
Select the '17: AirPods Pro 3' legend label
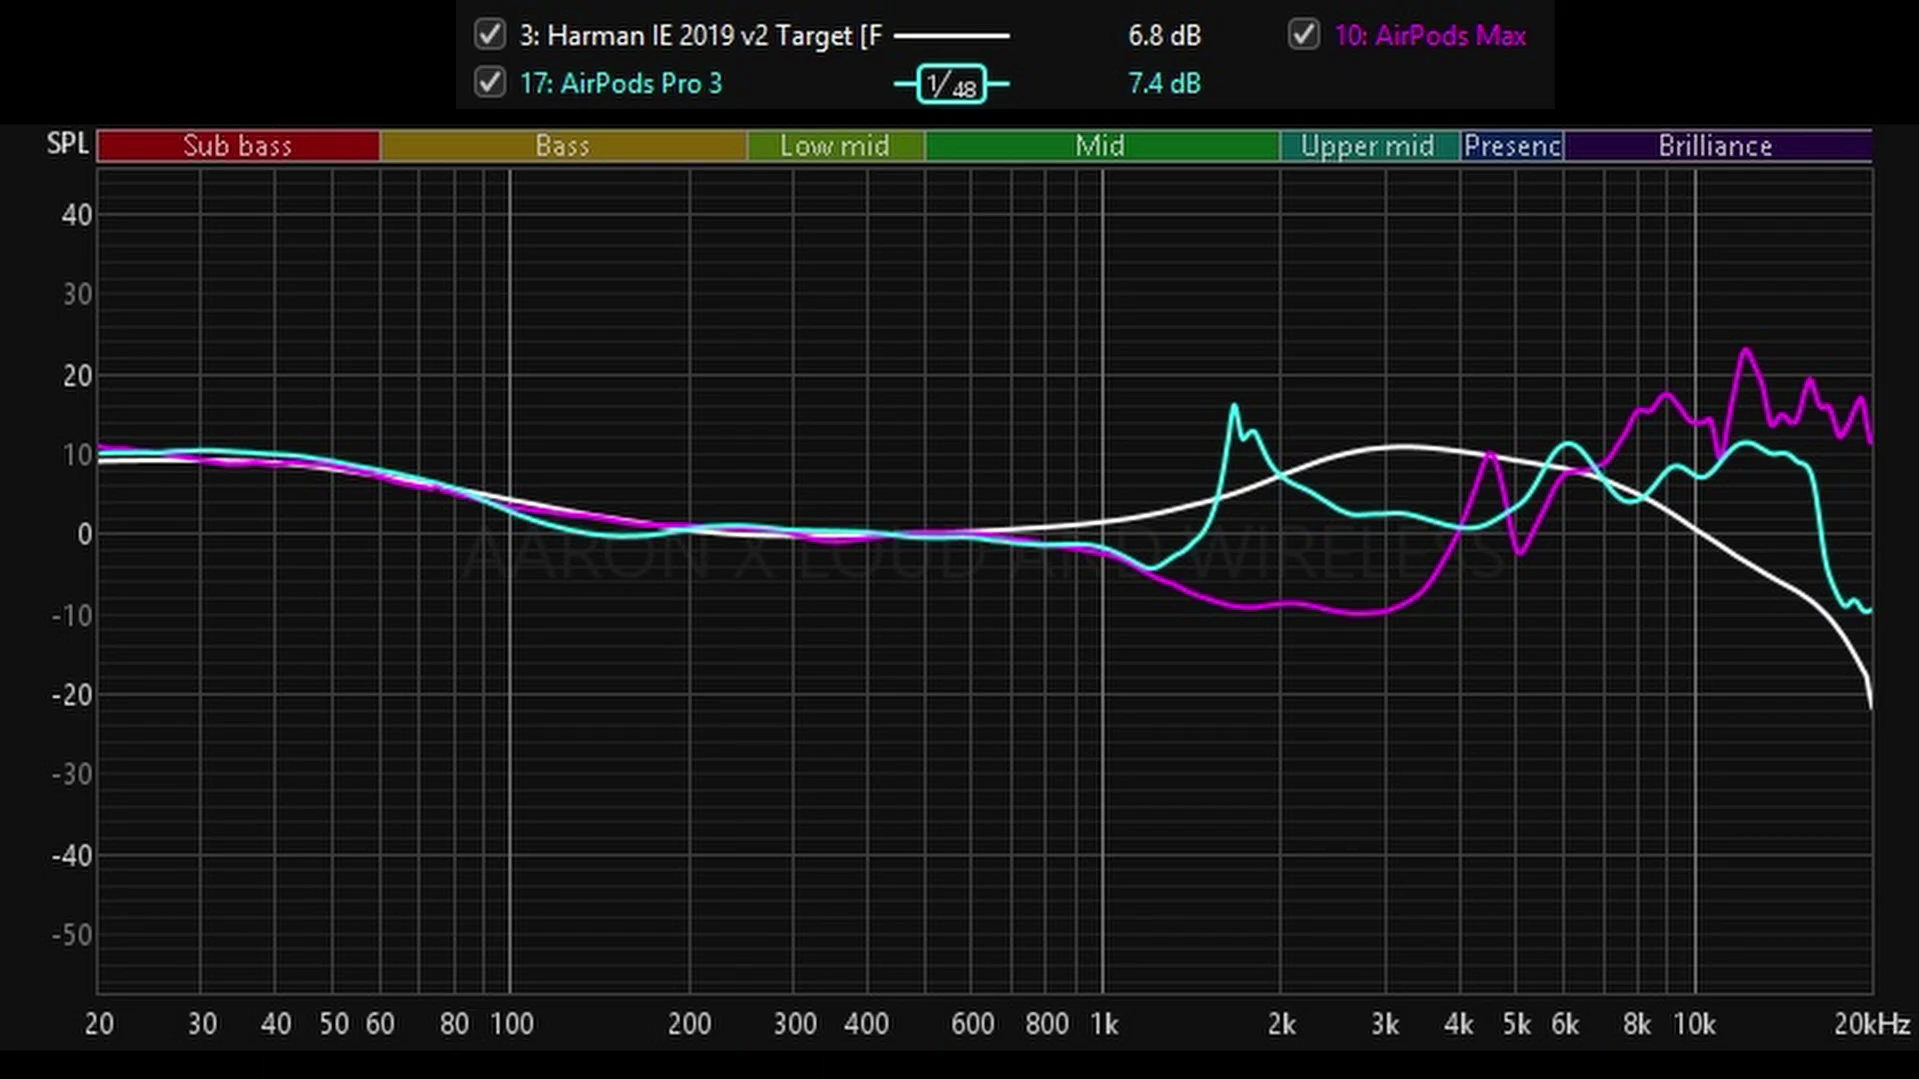click(620, 83)
